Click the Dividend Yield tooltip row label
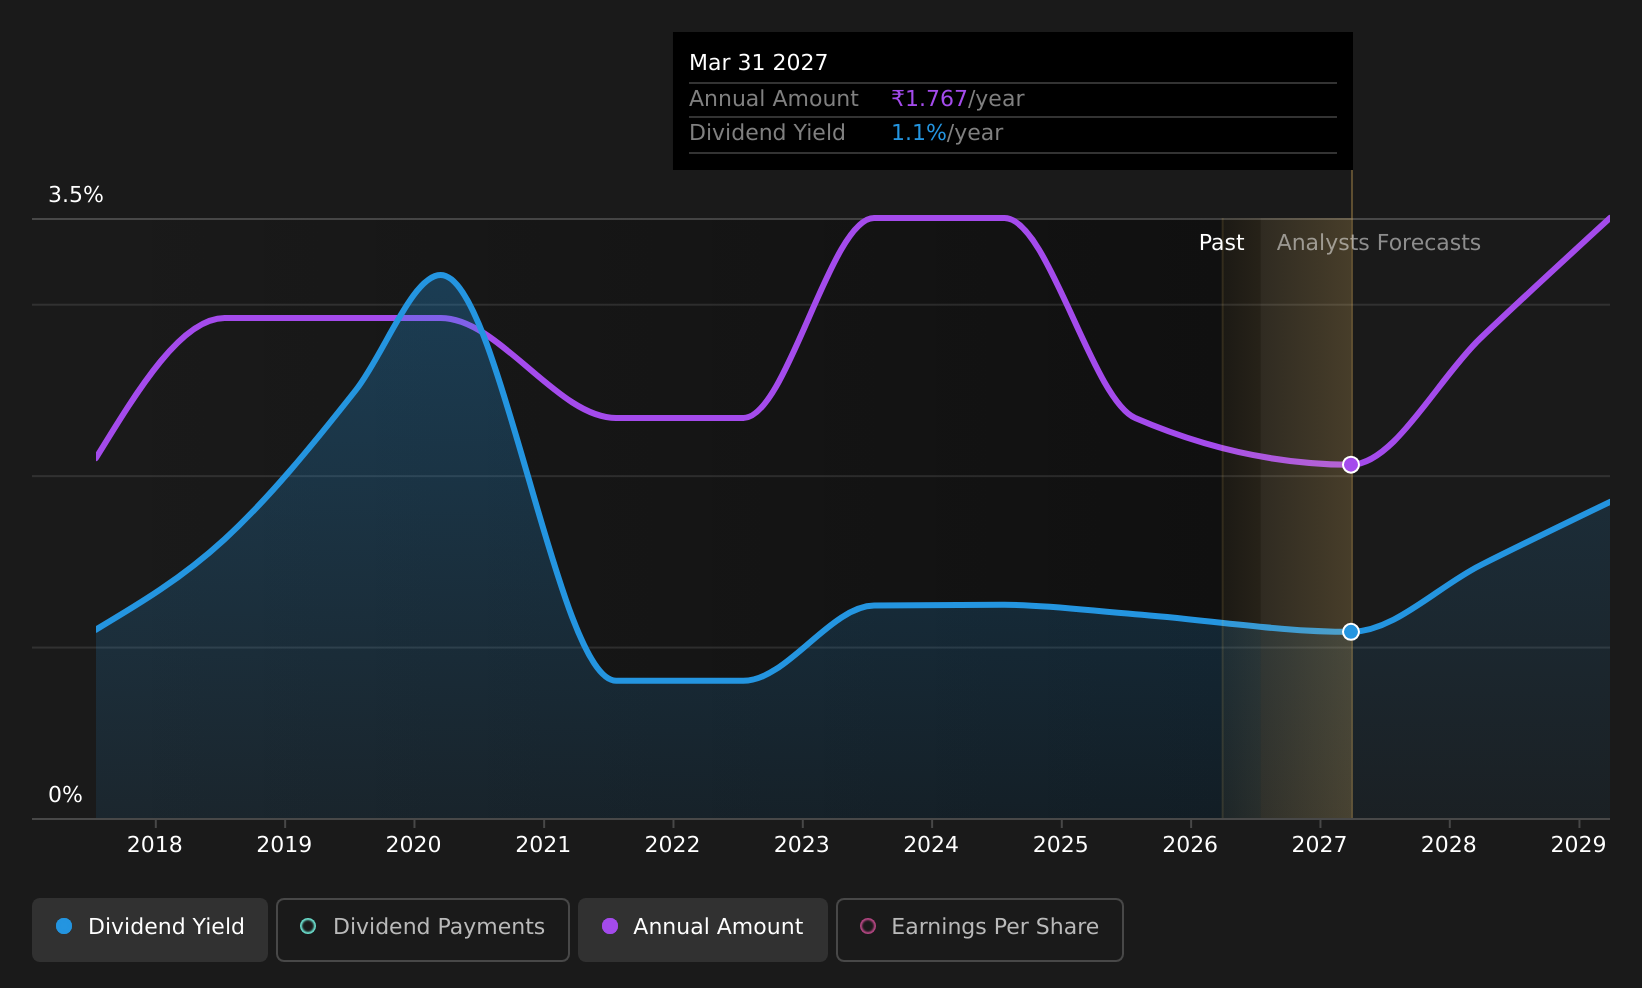This screenshot has height=988, width=1642. tap(767, 133)
